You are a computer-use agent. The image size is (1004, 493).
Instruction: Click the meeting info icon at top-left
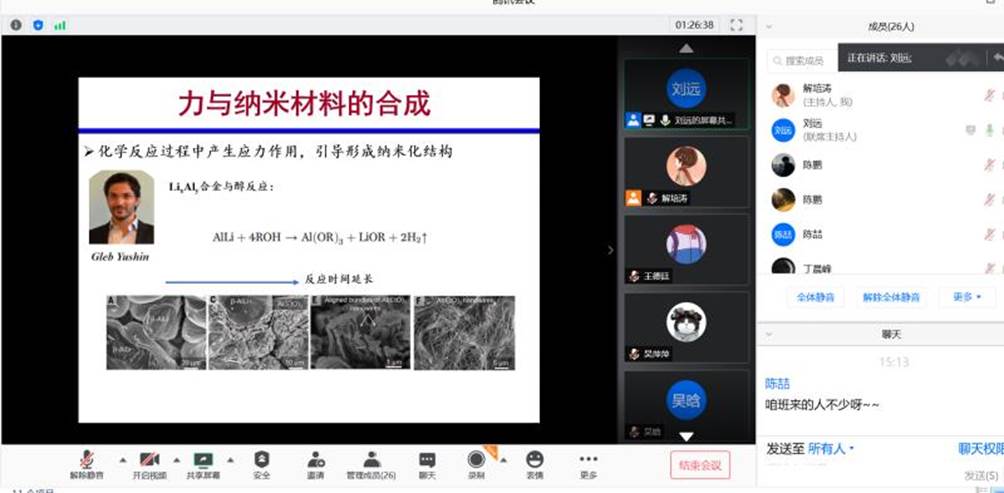tap(16, 25)
